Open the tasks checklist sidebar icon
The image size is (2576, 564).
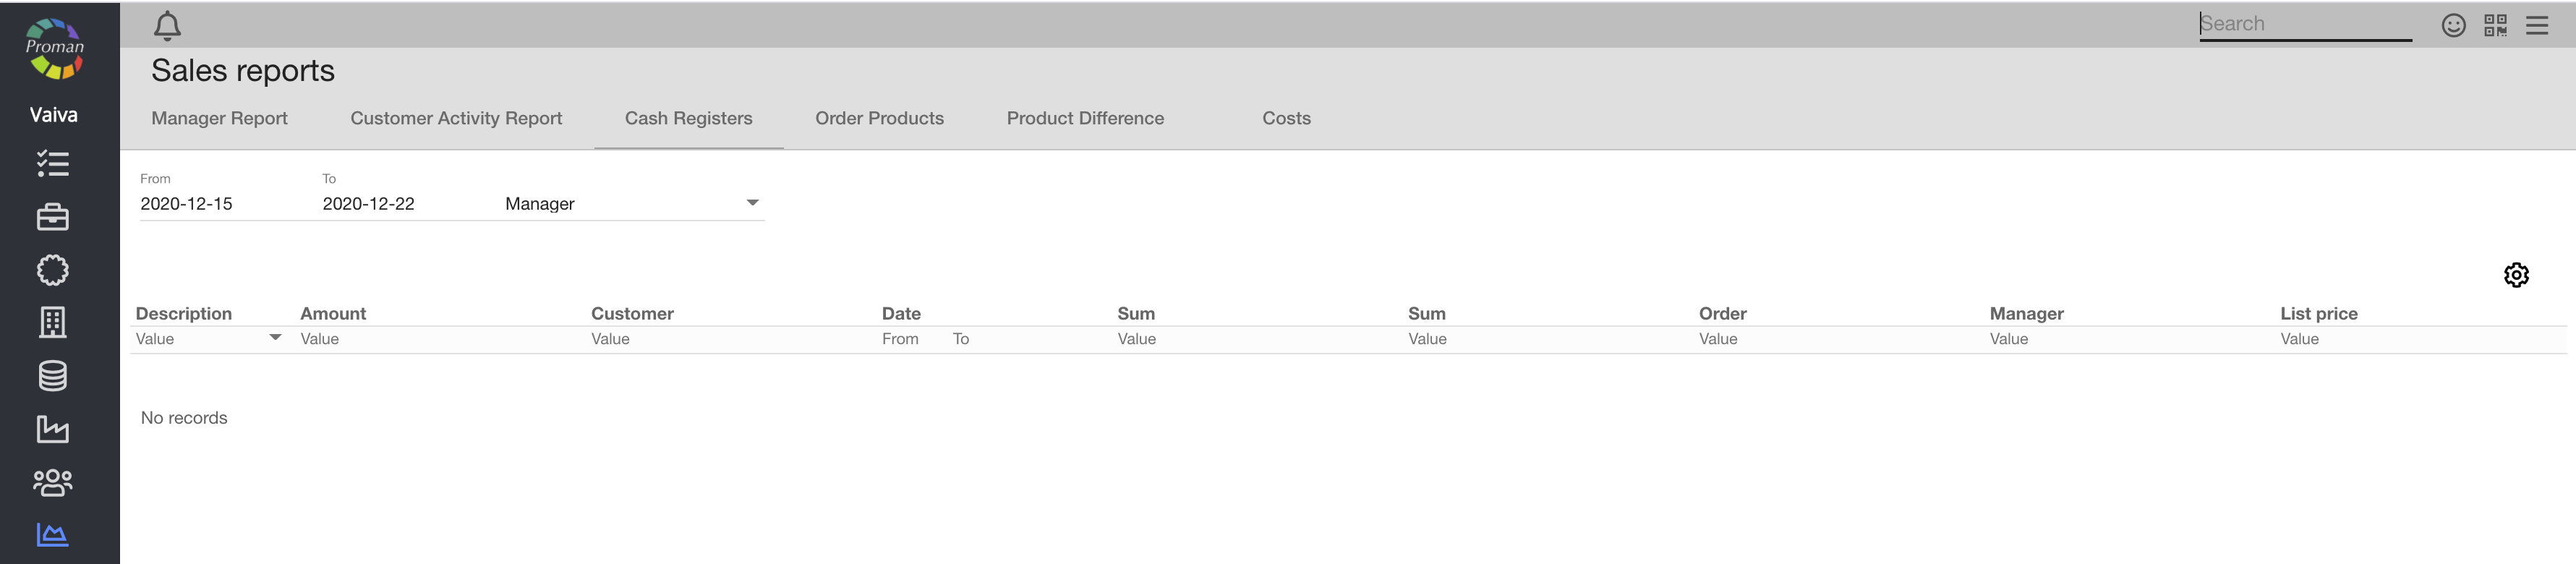(x=53, y=163)
